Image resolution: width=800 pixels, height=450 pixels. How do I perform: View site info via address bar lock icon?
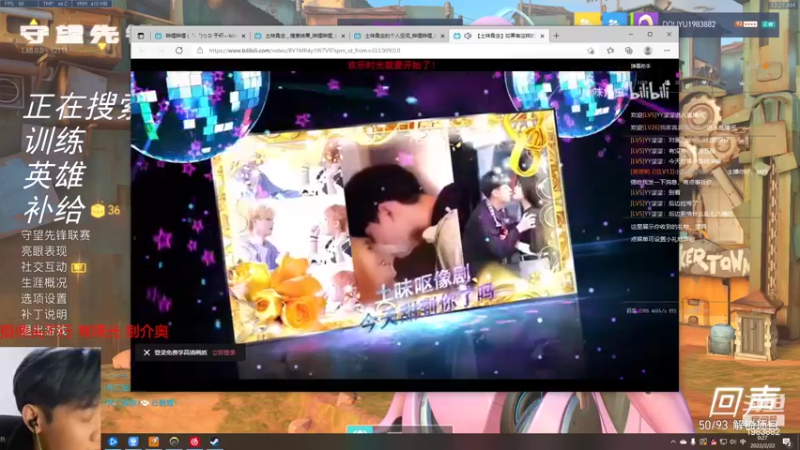[x=200, y=51]
